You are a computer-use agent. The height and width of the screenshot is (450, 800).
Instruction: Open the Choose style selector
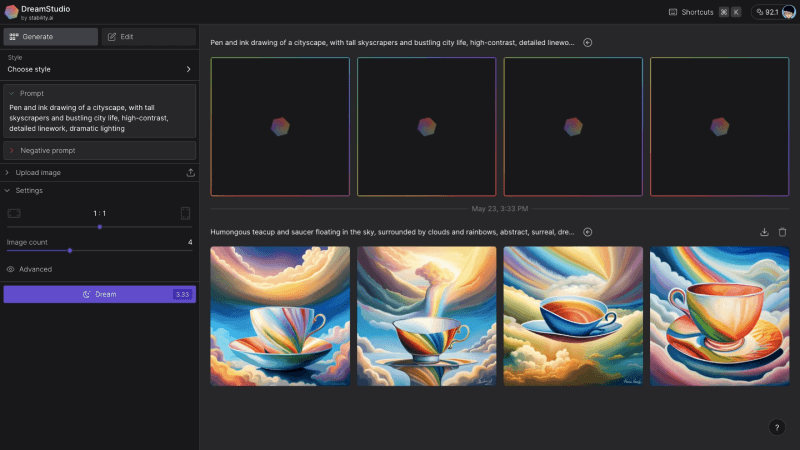99,69
